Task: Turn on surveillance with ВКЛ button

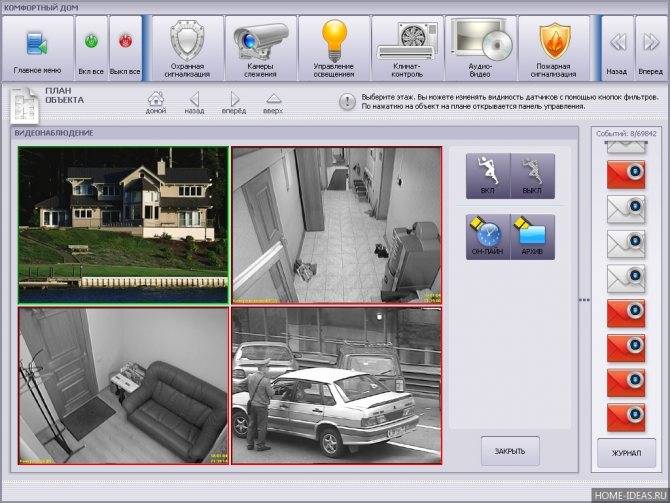Action: (x=487, y=176)
